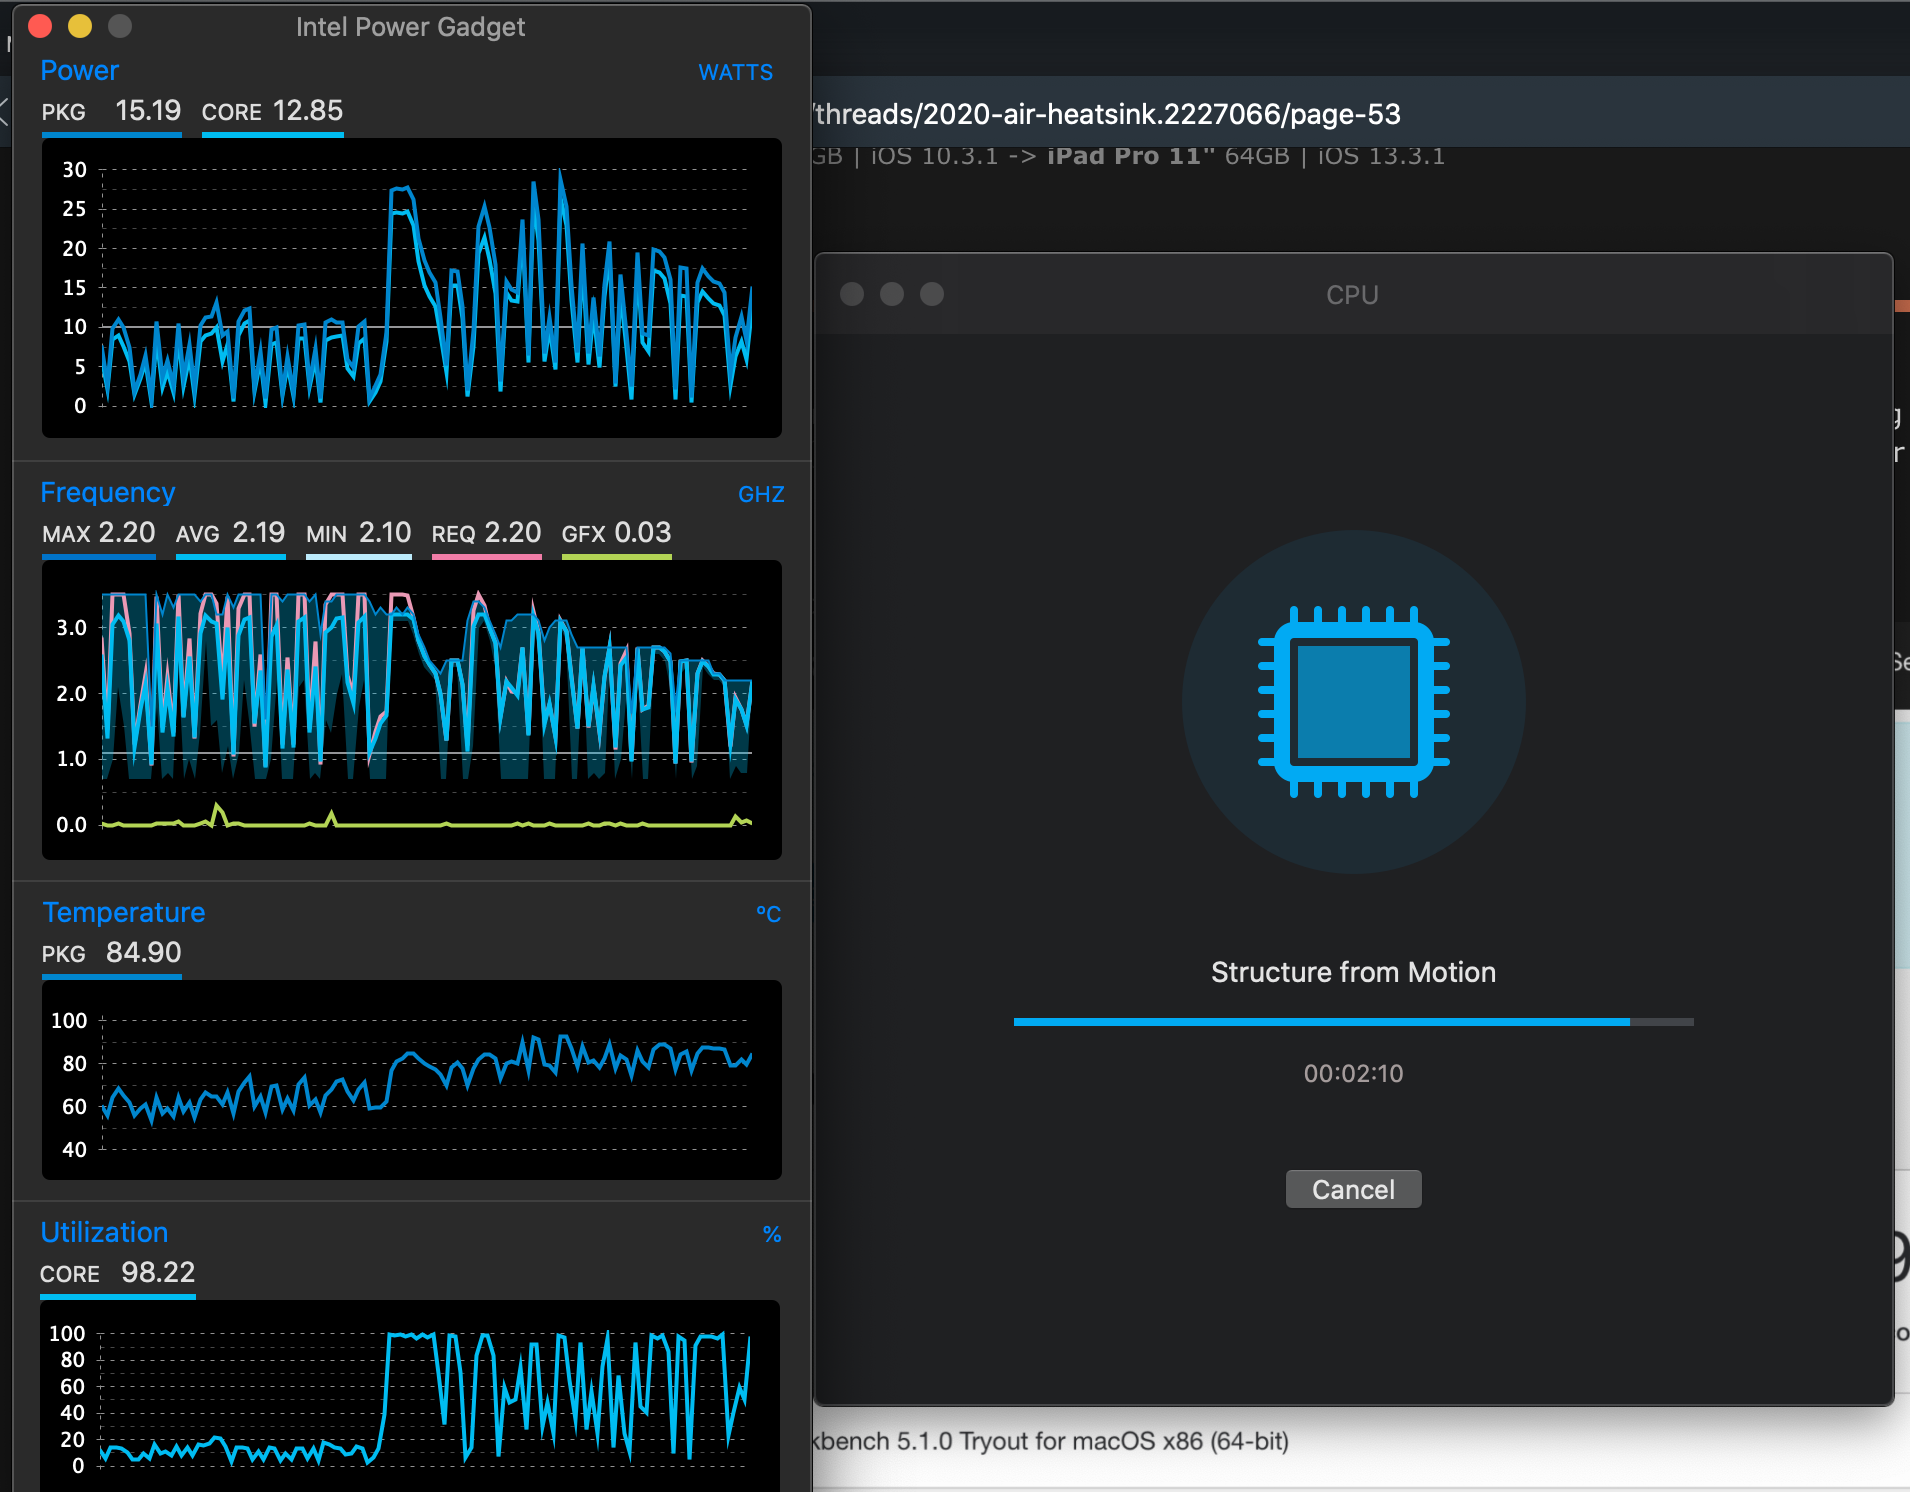The image size is (1910, 1492).
Task: Click the Power graph
Action: [412, 288]
